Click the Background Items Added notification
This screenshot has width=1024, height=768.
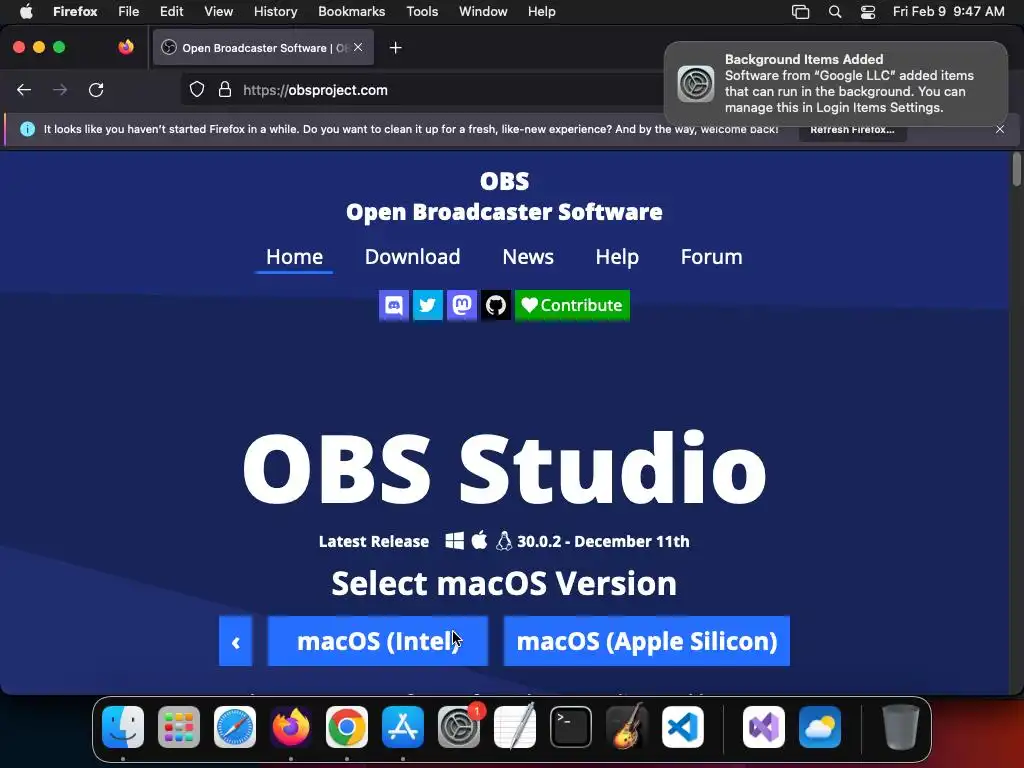(836, 84)
